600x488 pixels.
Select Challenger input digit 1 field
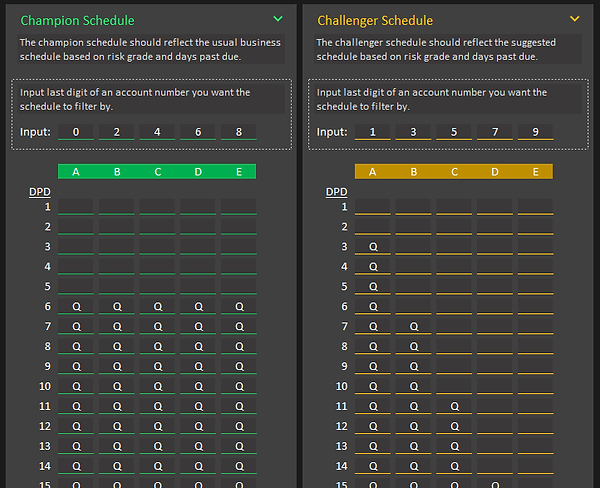373,132
